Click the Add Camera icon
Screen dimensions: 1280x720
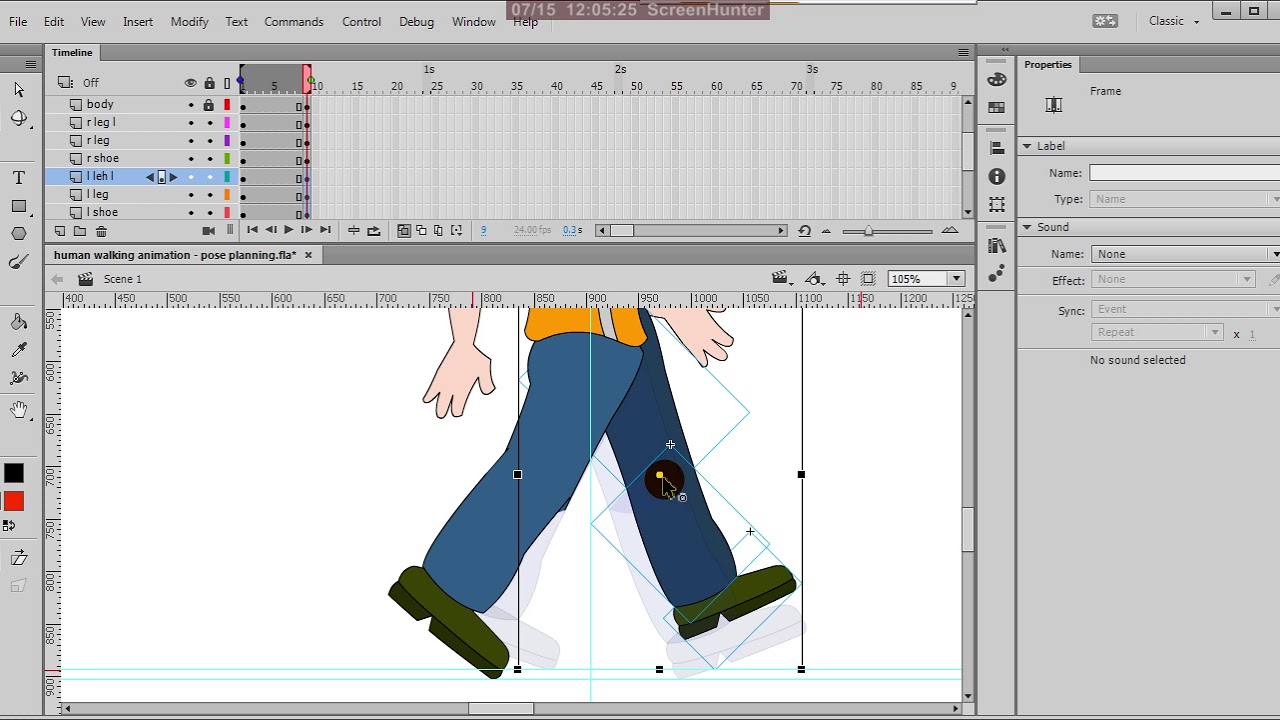[208, 231]
